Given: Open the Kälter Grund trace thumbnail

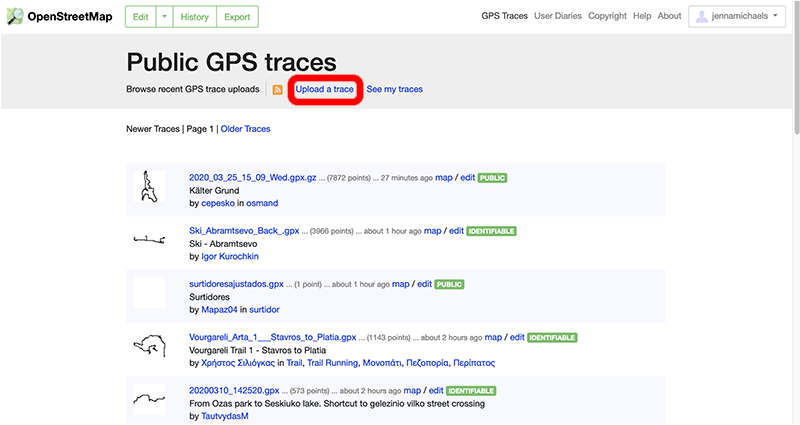Looking at the screenshot, I should 149,186.
